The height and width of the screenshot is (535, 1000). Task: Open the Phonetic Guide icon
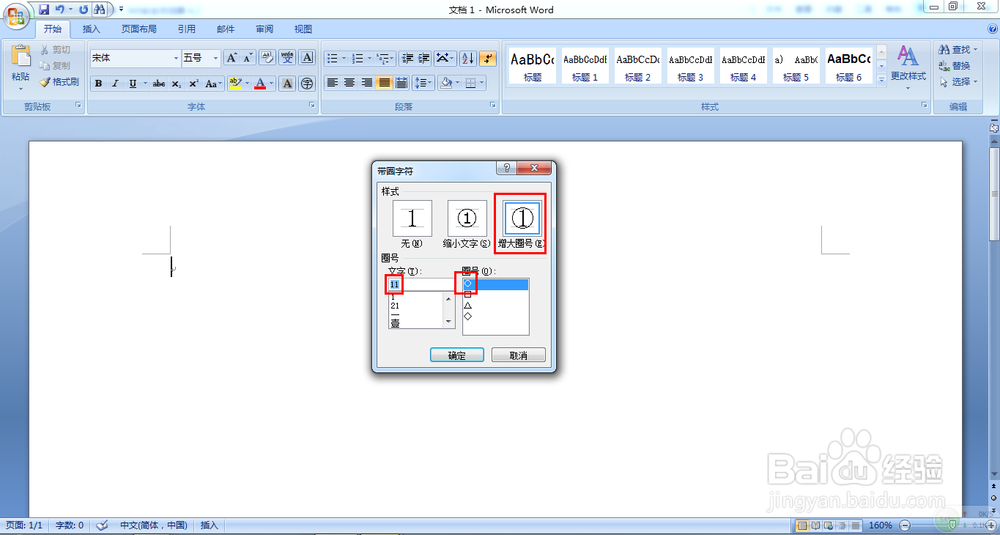[x=287, y=58]
